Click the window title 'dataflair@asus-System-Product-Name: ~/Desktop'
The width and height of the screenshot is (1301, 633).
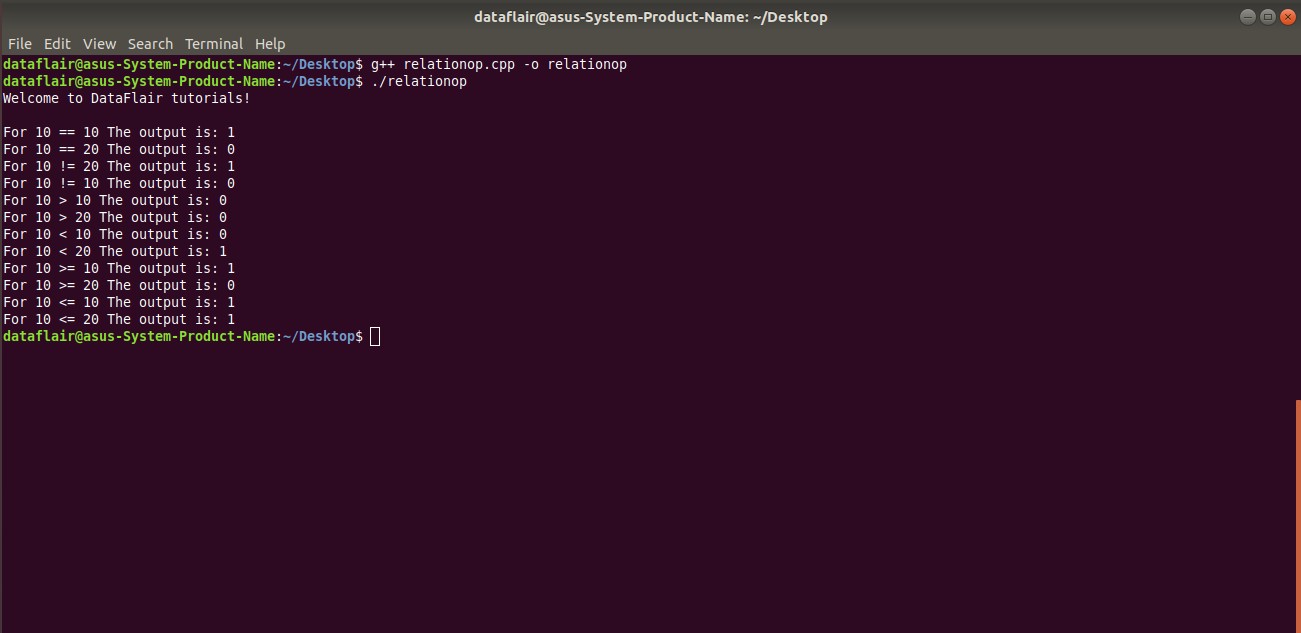point(651,17)
